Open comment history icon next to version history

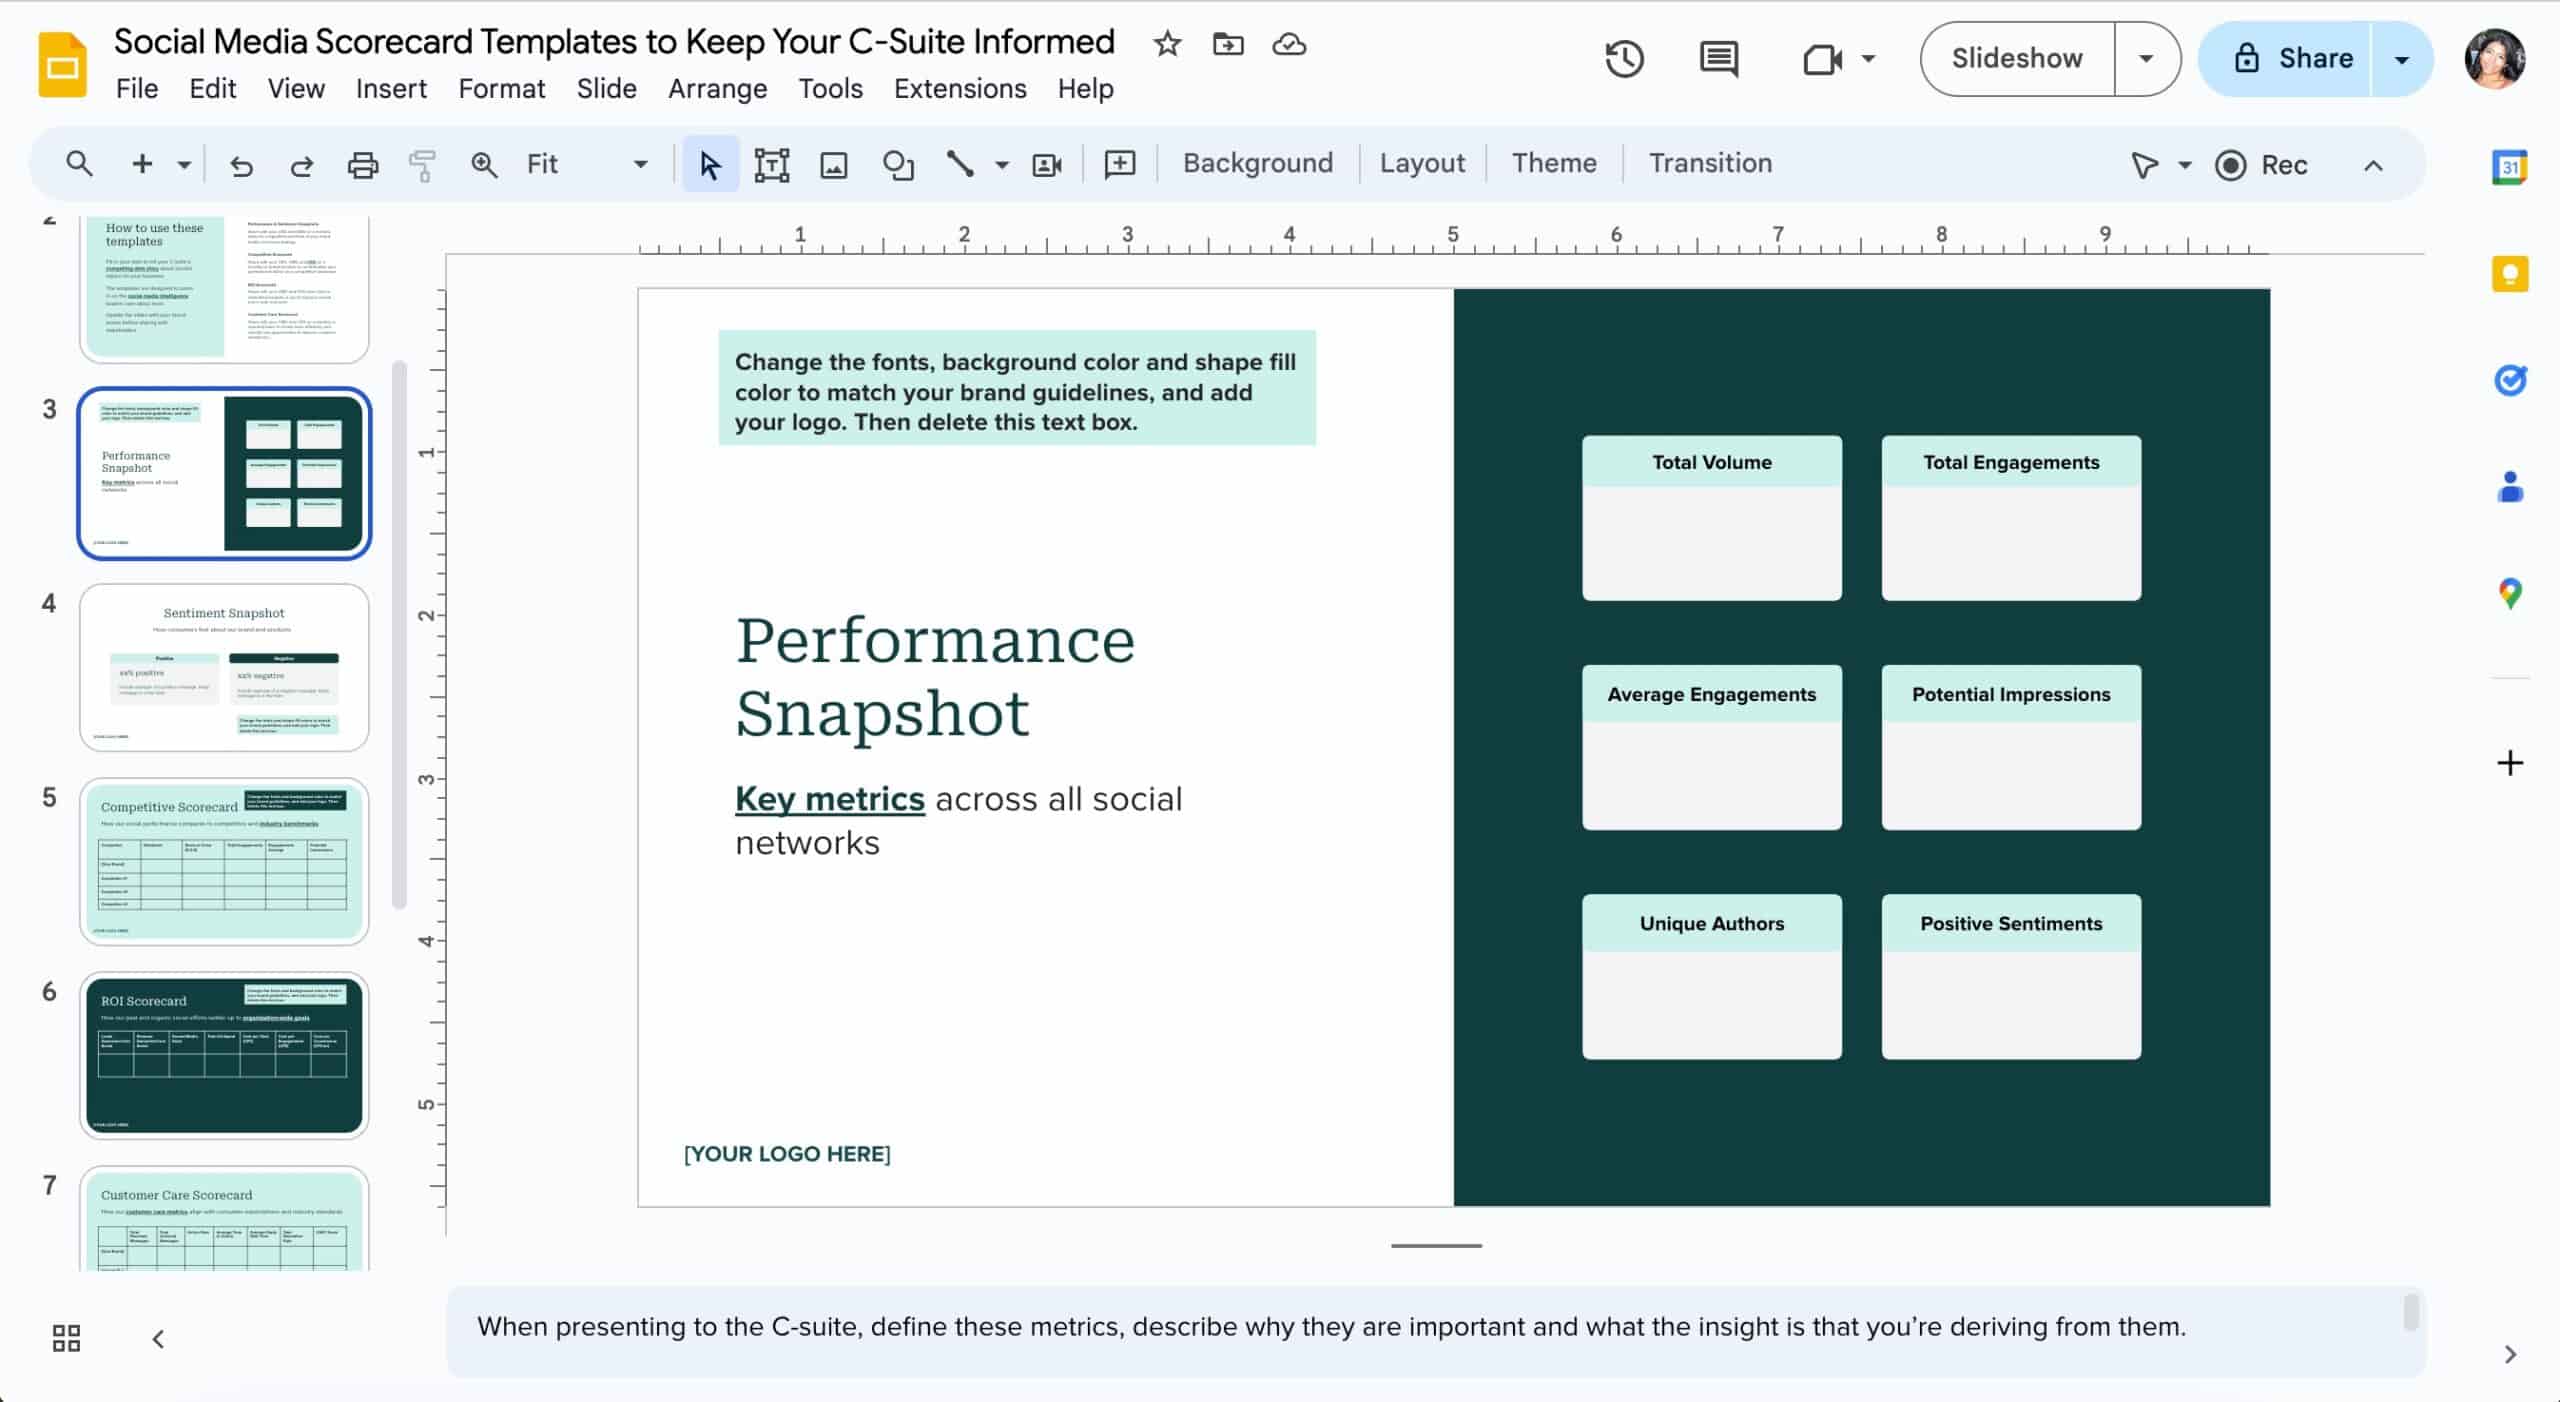pyautogui.click(x=1718, y=59)
